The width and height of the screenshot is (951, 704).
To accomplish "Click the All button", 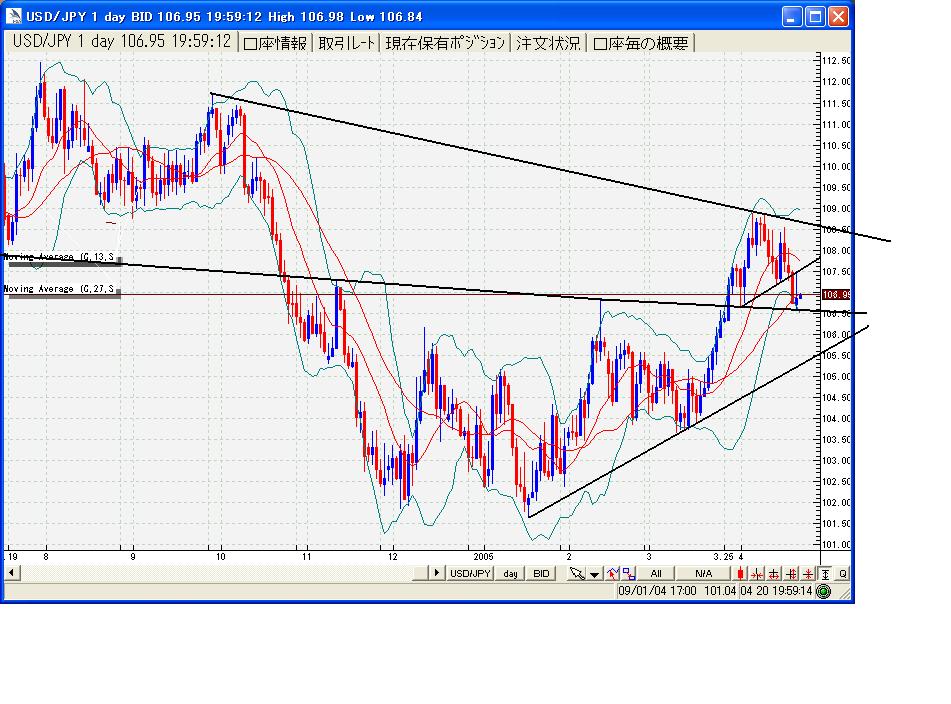I will coord(656,574).
